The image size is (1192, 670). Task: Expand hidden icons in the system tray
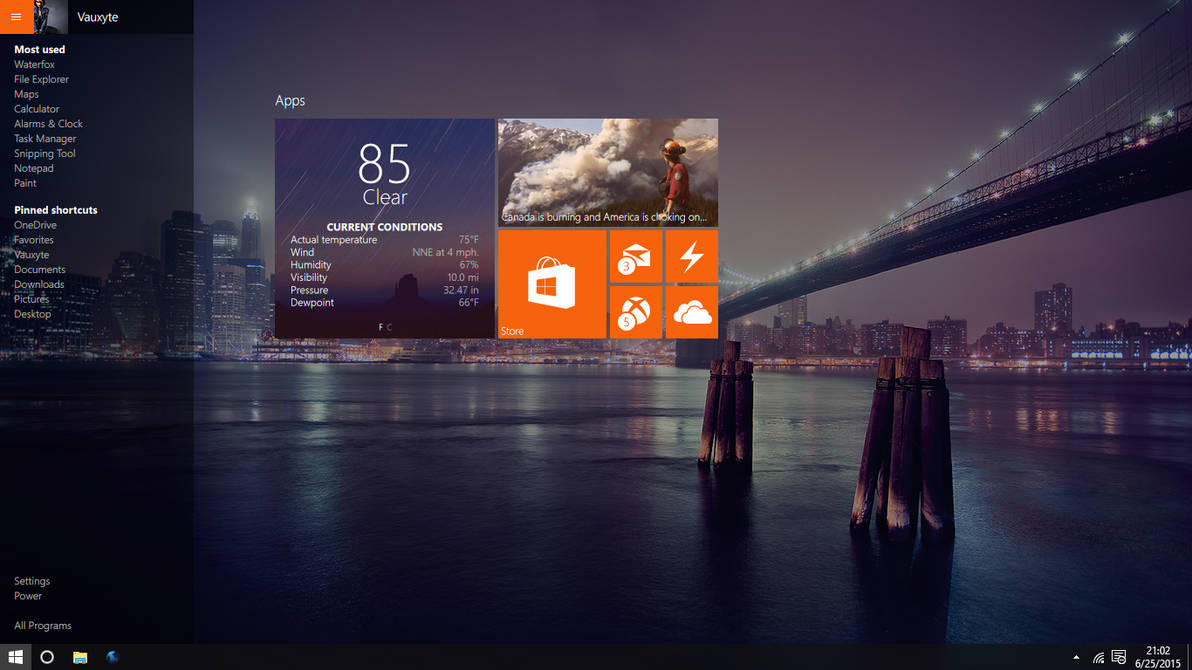[x=1075, y=658]
